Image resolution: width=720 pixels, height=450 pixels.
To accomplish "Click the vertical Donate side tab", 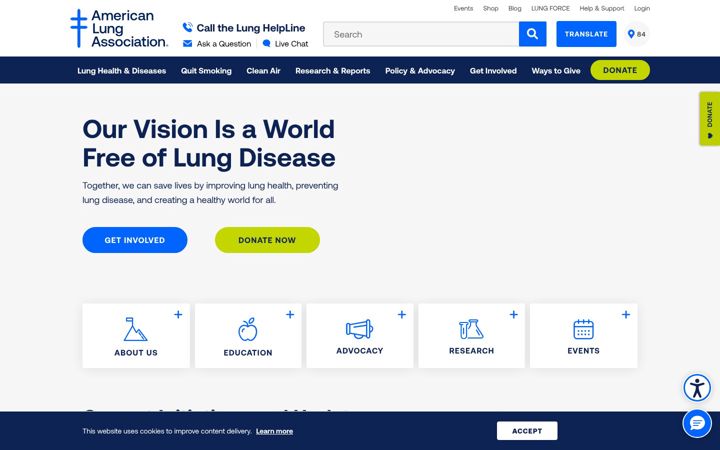I will click(x=709, y=119).
